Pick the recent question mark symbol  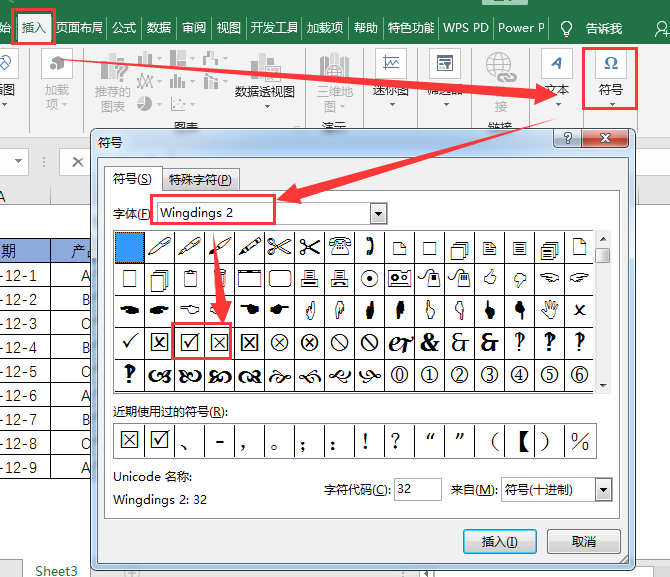[395, 440]
